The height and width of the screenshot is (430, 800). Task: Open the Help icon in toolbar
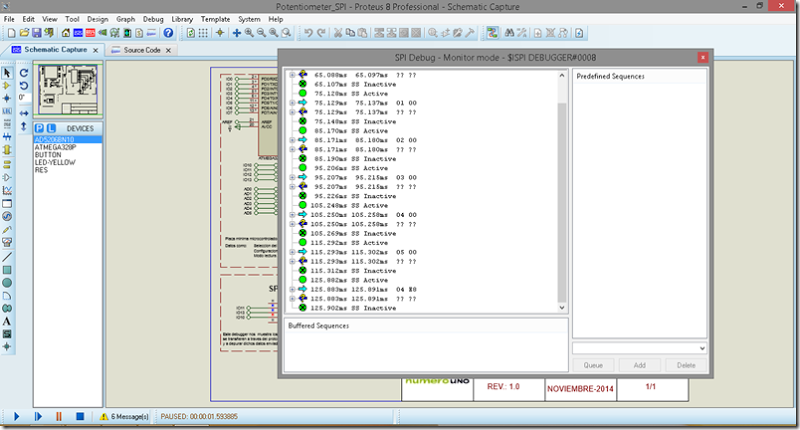pos(168,33)
